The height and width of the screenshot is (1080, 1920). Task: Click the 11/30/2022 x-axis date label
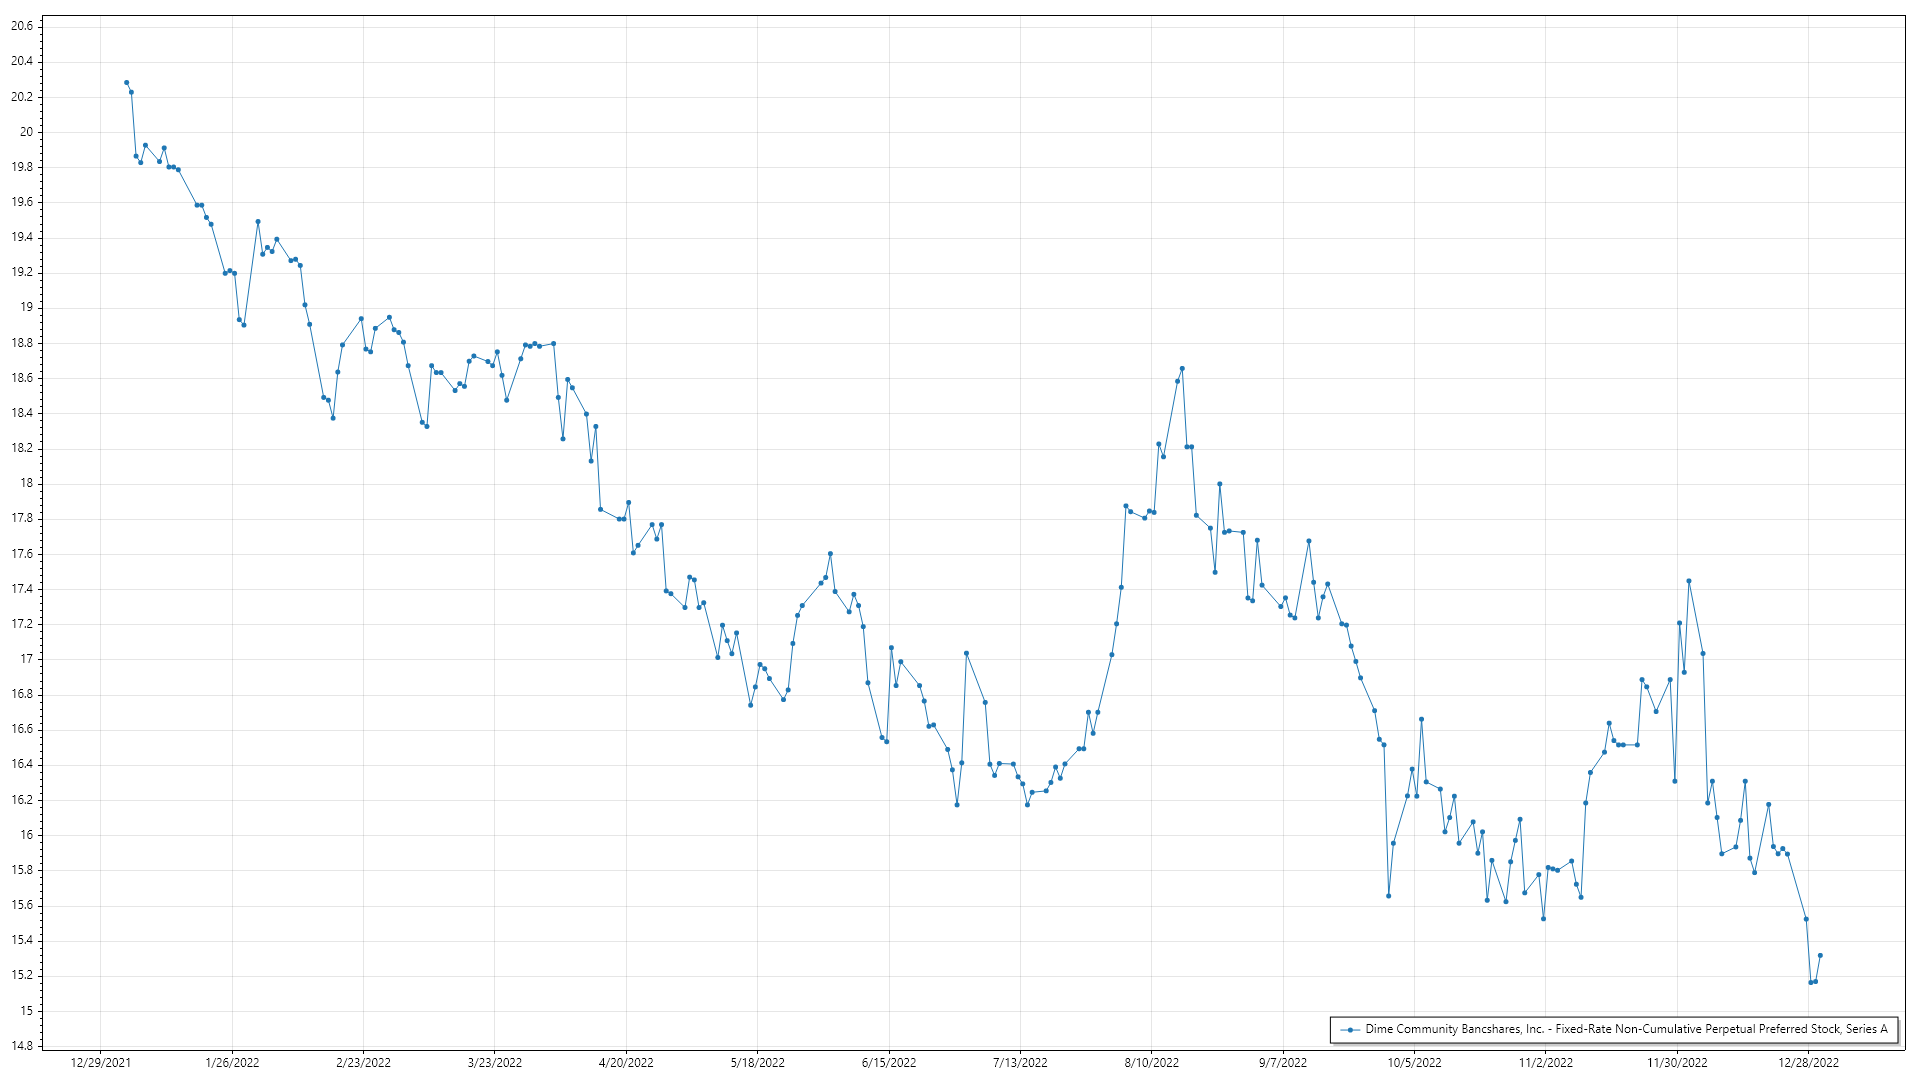point(1677,1062)
